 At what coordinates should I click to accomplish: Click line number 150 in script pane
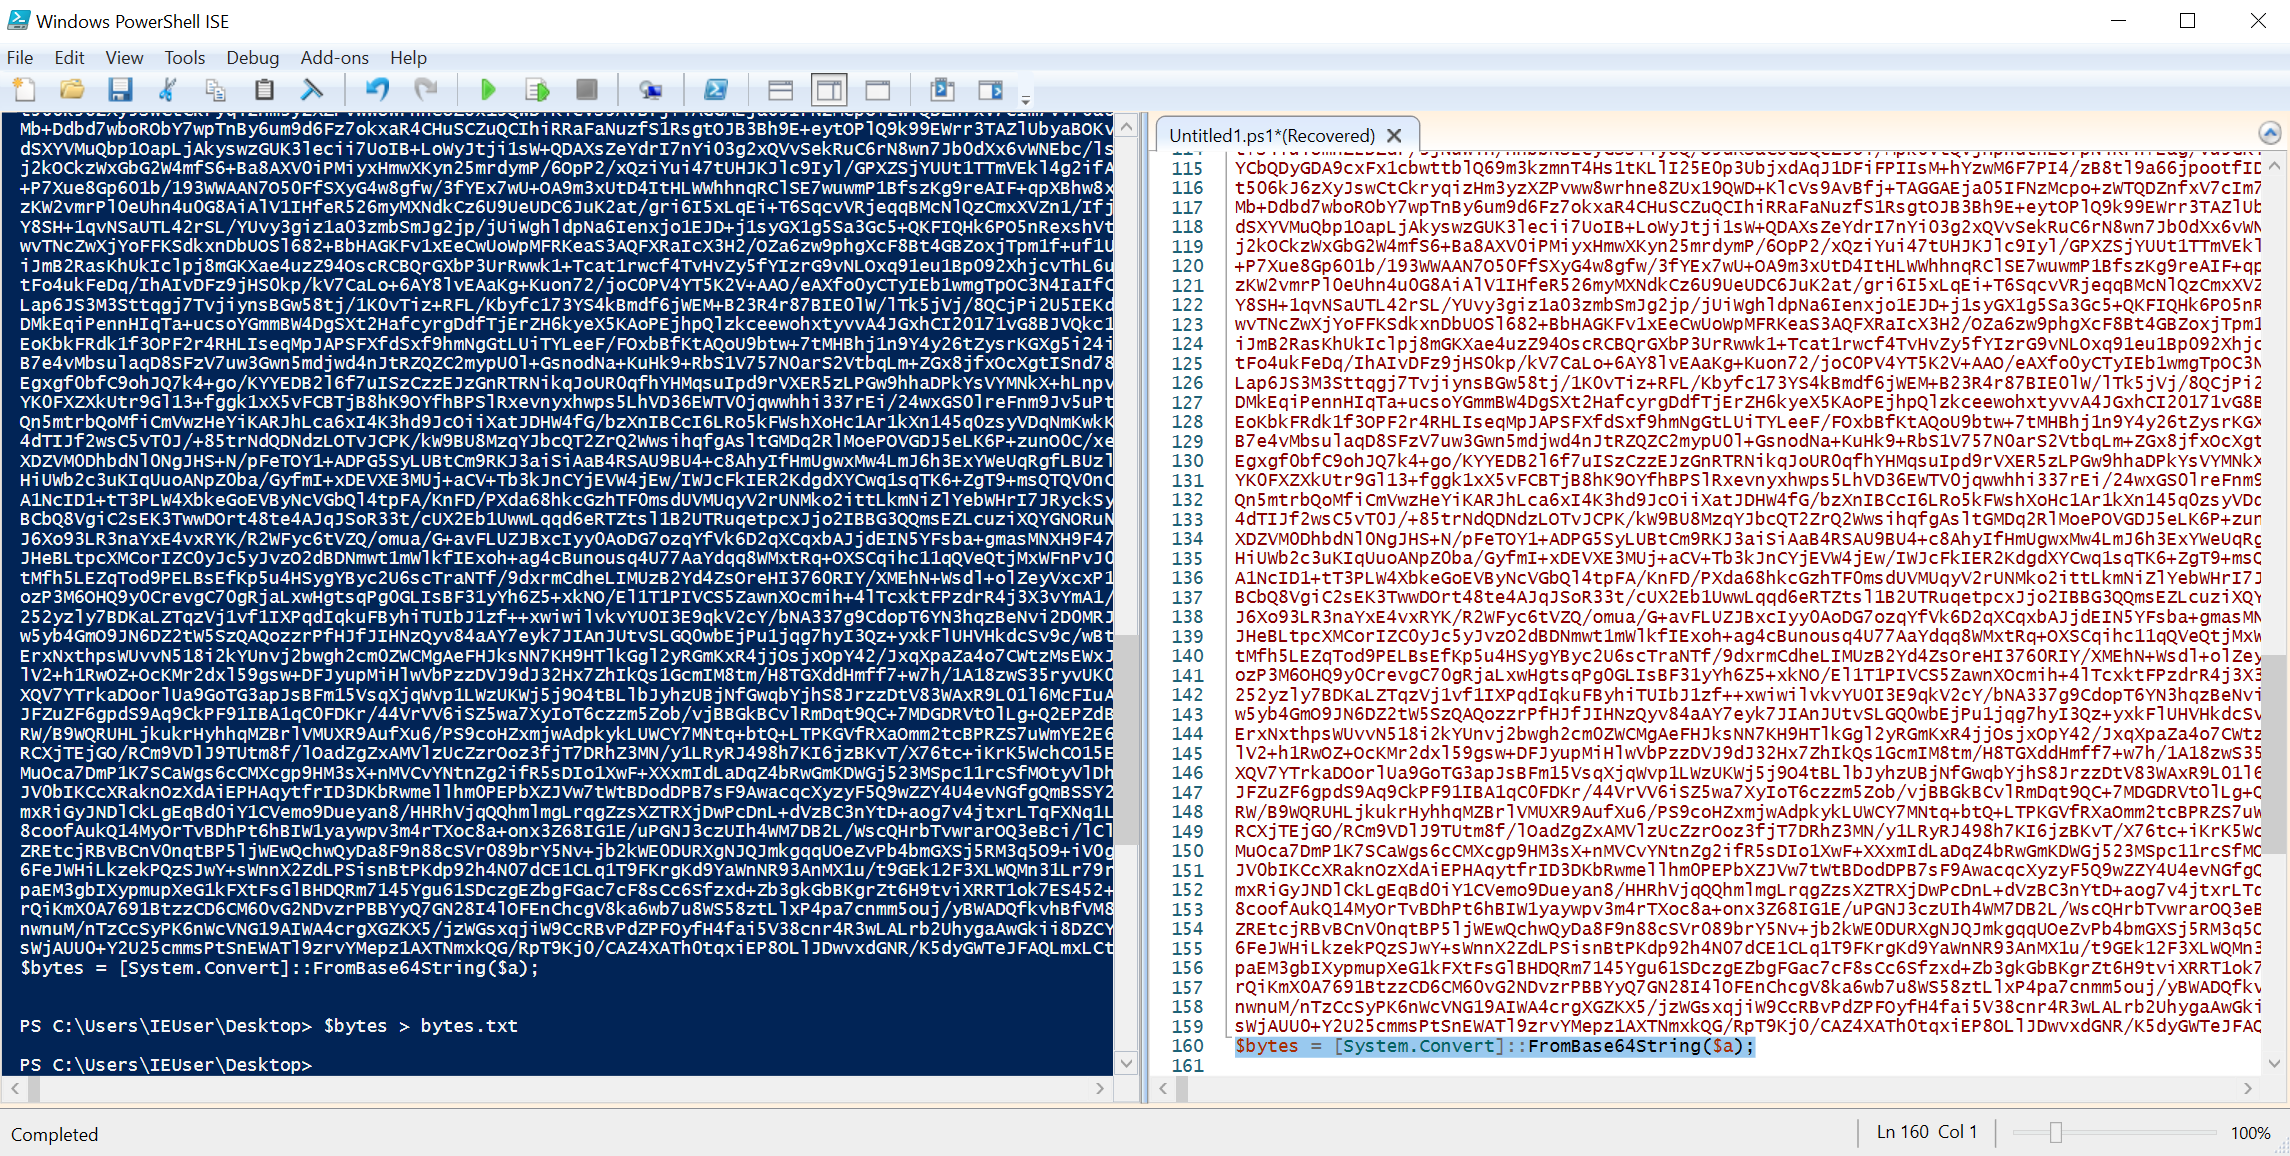click(x=1187, y=851)
